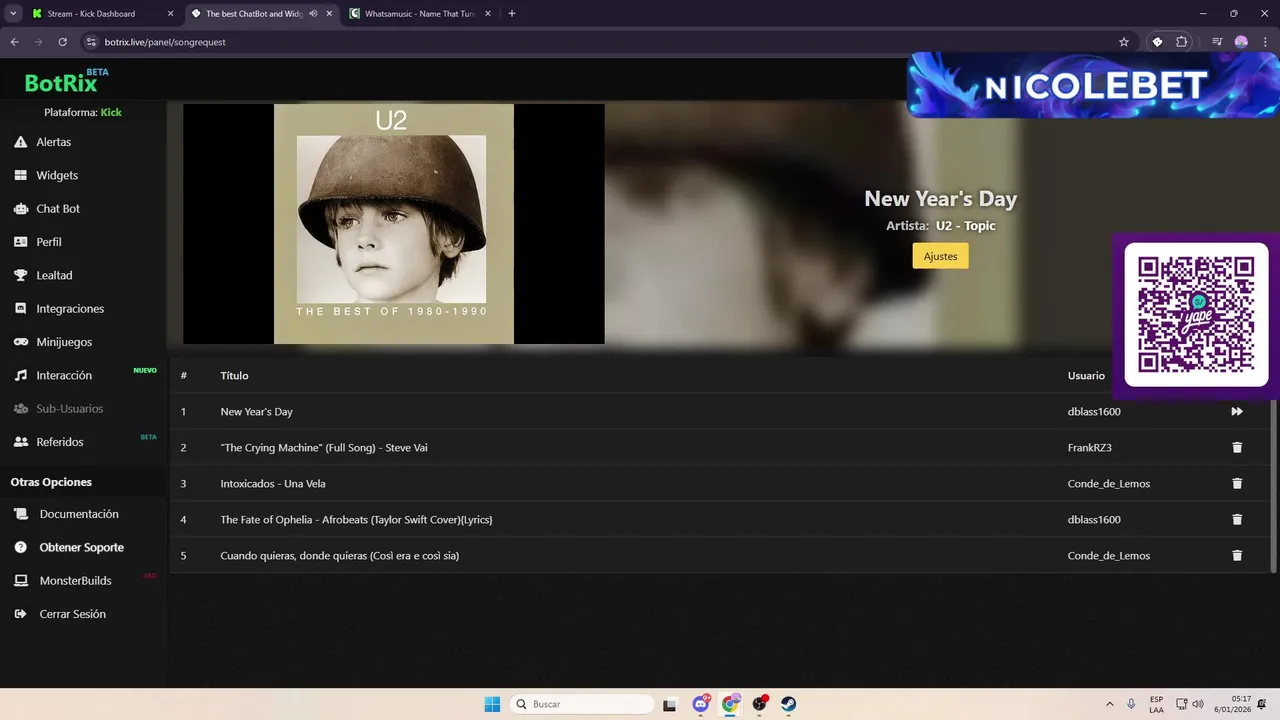Reload the BotRix page
The height and width of the screenshot is (720, 1280).
(x=62, y=42)
